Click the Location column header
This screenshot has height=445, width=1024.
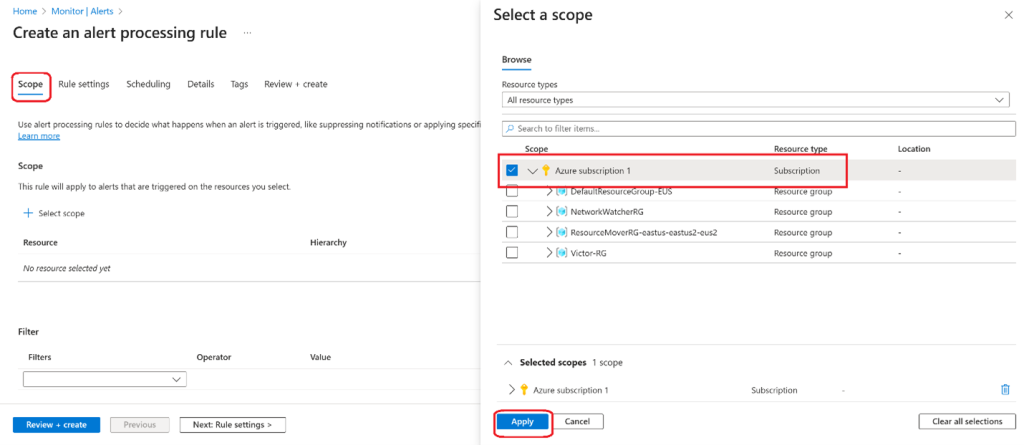(x=914, y=149)
